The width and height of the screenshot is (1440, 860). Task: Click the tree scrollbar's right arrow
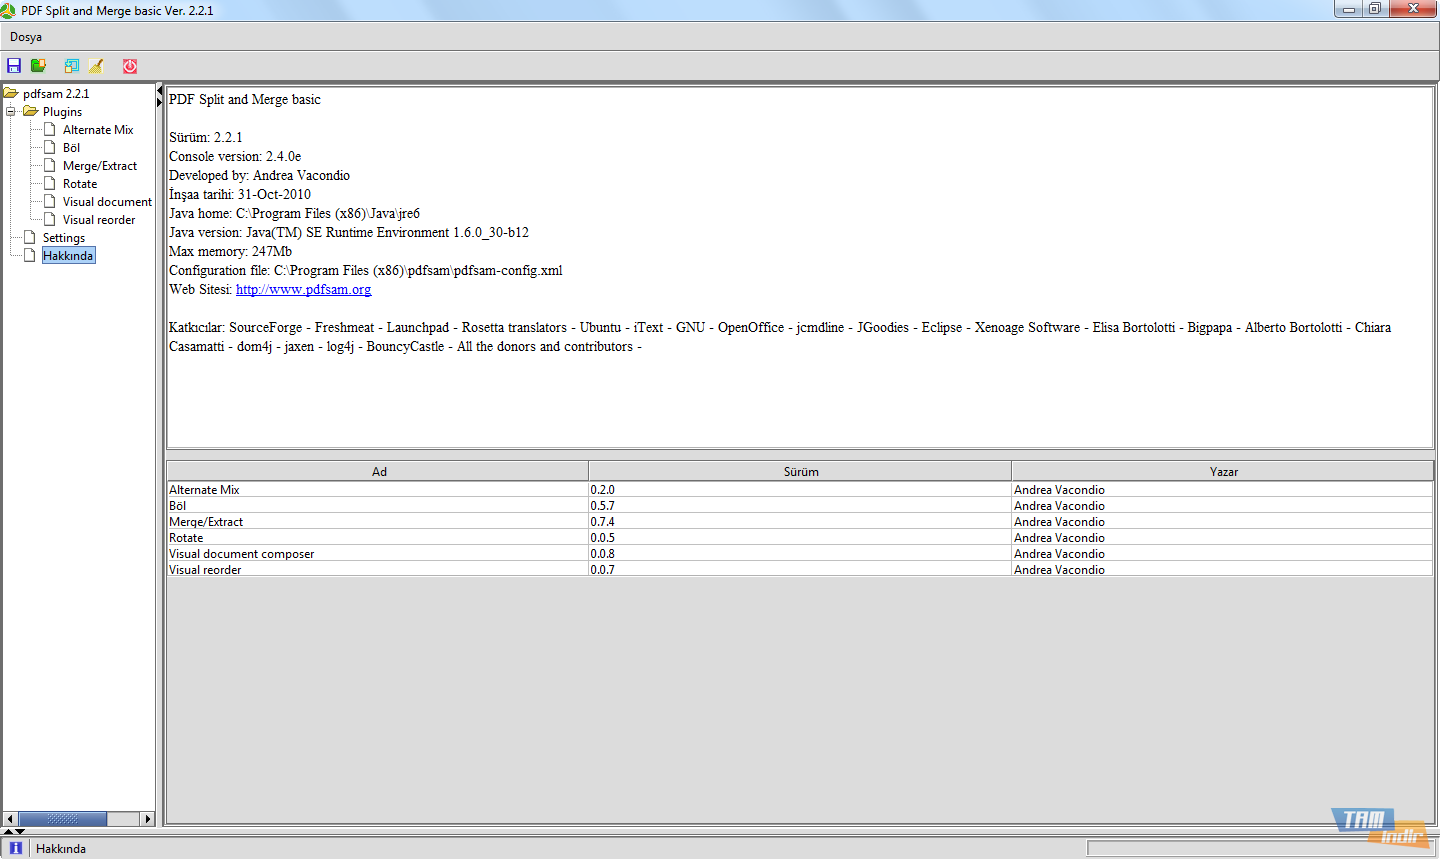(148, 818)
